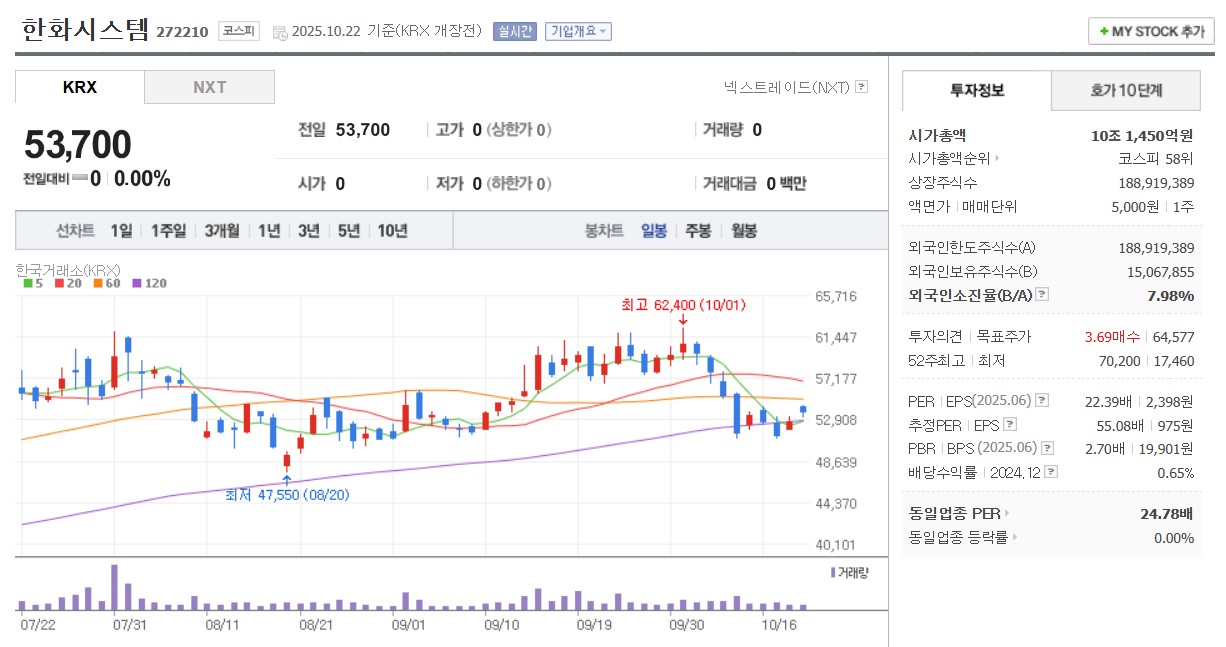Click the 상장주식수 value 188,919,389
Screen dimensions: 1226x647
[x=1156, y=182]
